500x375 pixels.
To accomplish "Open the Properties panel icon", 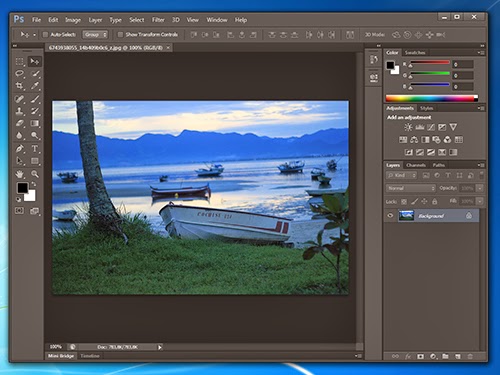I will [x=374, y=77].
